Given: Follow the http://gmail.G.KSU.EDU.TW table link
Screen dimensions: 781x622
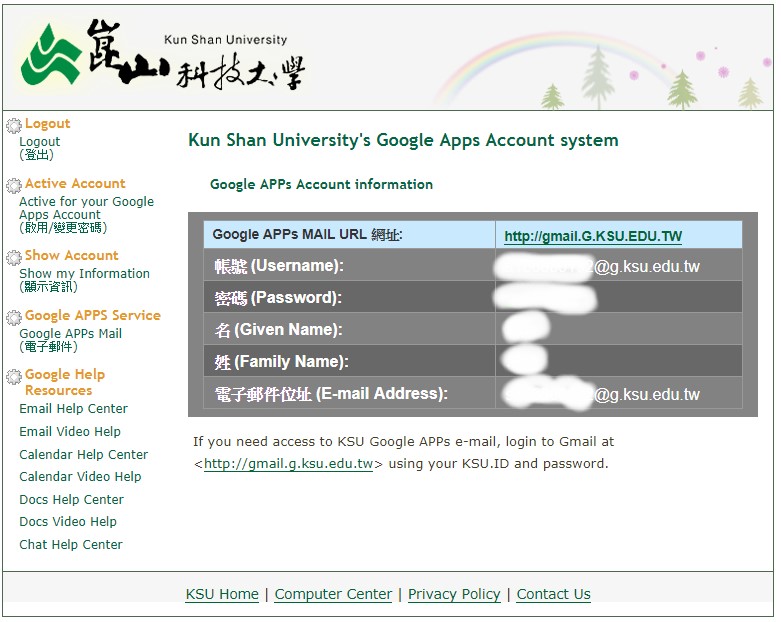Looking at the screenshot, I should point(593,236).
